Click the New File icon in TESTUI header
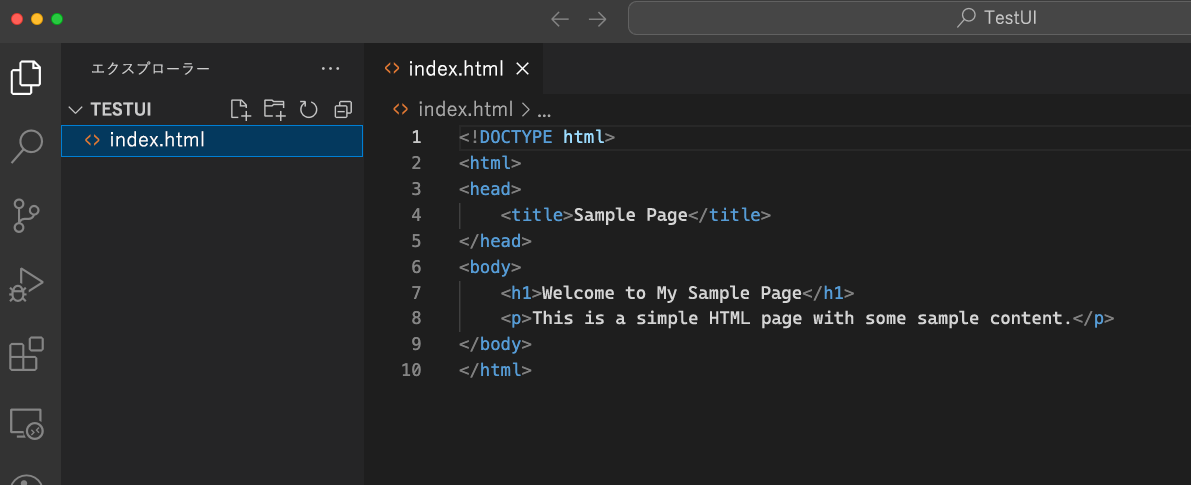Image resolution: width=1191 pixels, height=485 pixels. click(241, 110)
